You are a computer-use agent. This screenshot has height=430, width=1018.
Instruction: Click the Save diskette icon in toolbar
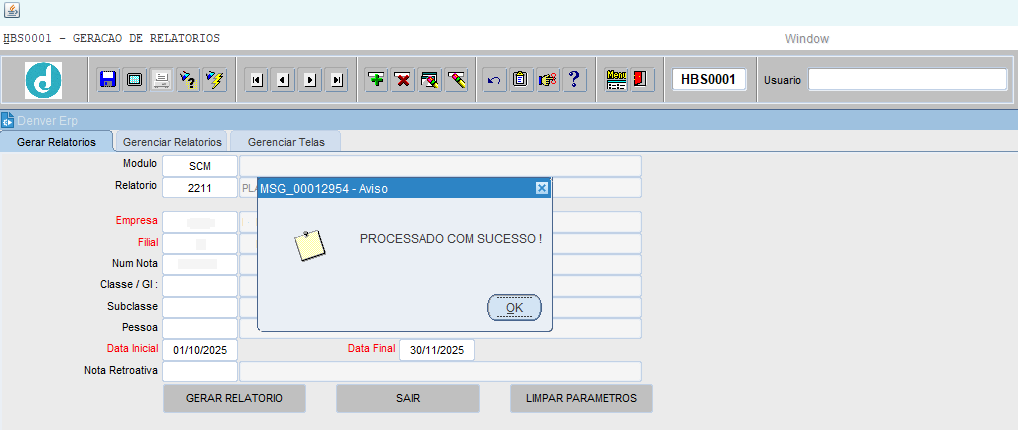click(x=108, y=80)
